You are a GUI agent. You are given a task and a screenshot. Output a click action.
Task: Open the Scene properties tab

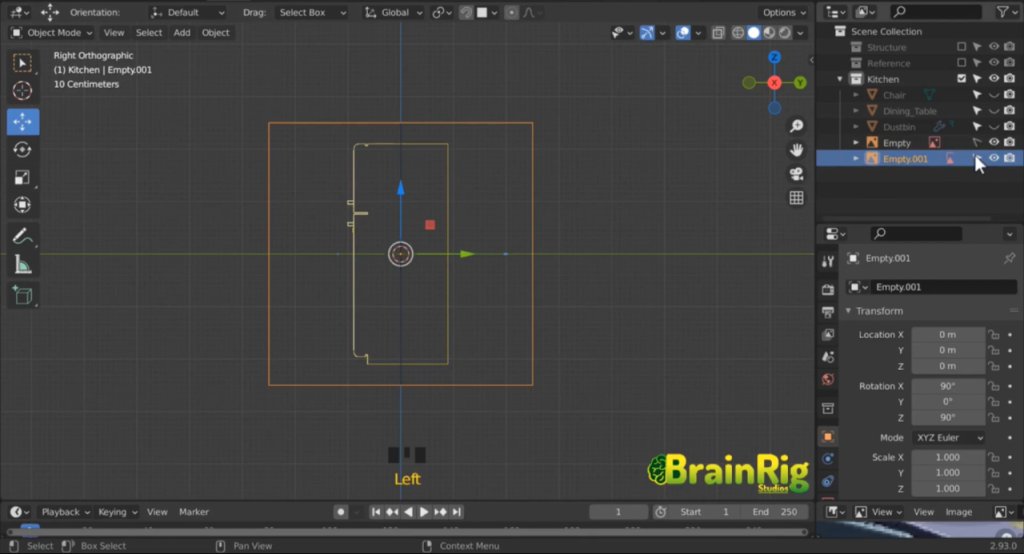[827, 357]
